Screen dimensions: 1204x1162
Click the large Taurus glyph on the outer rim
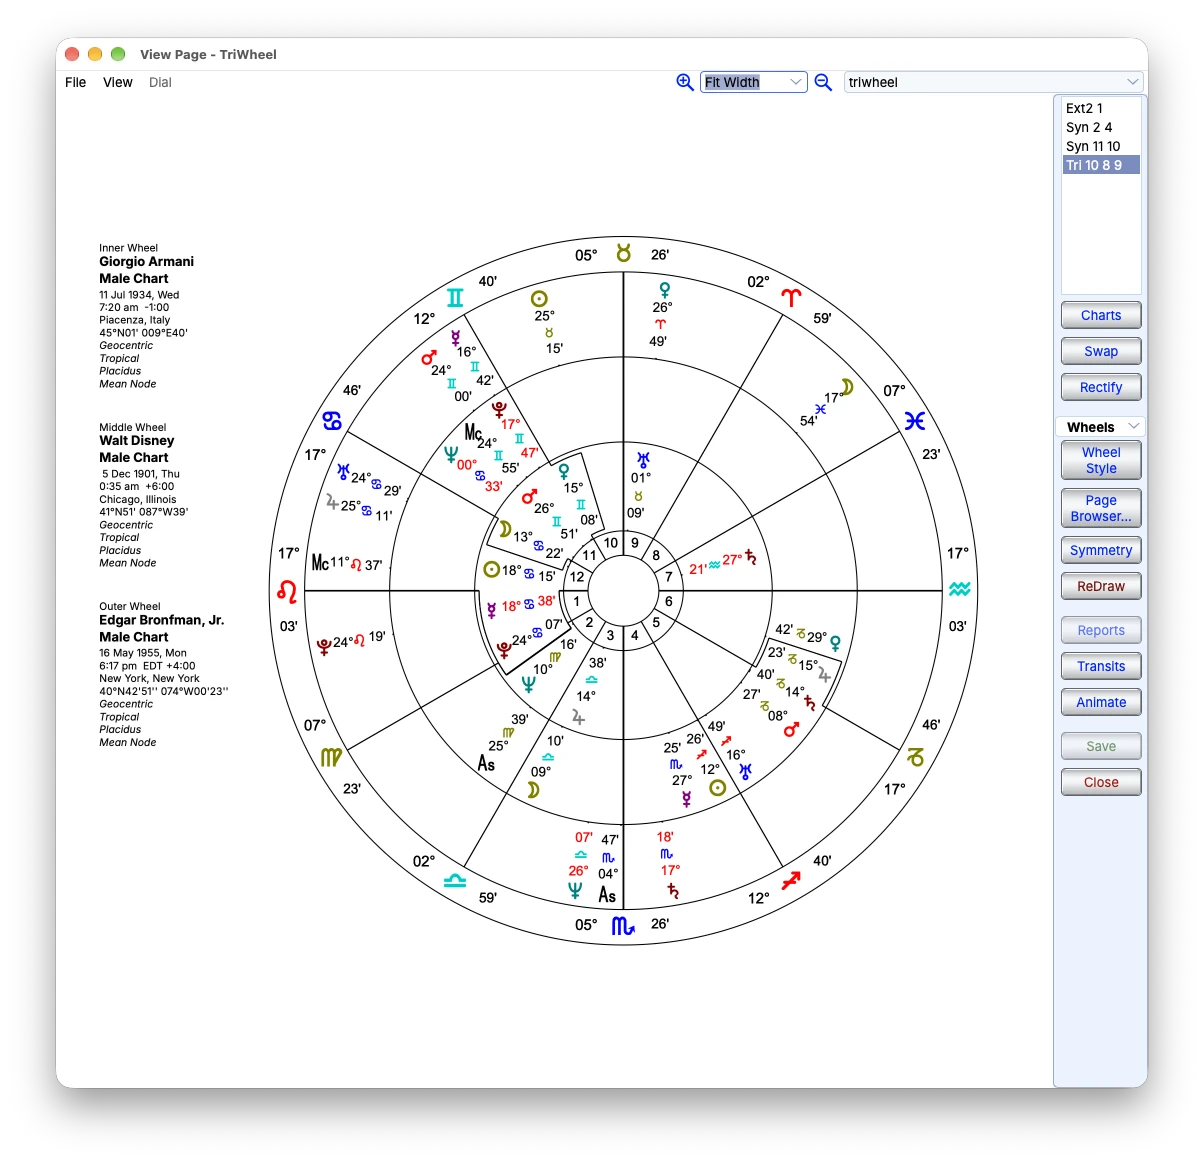tap(623, 253)
